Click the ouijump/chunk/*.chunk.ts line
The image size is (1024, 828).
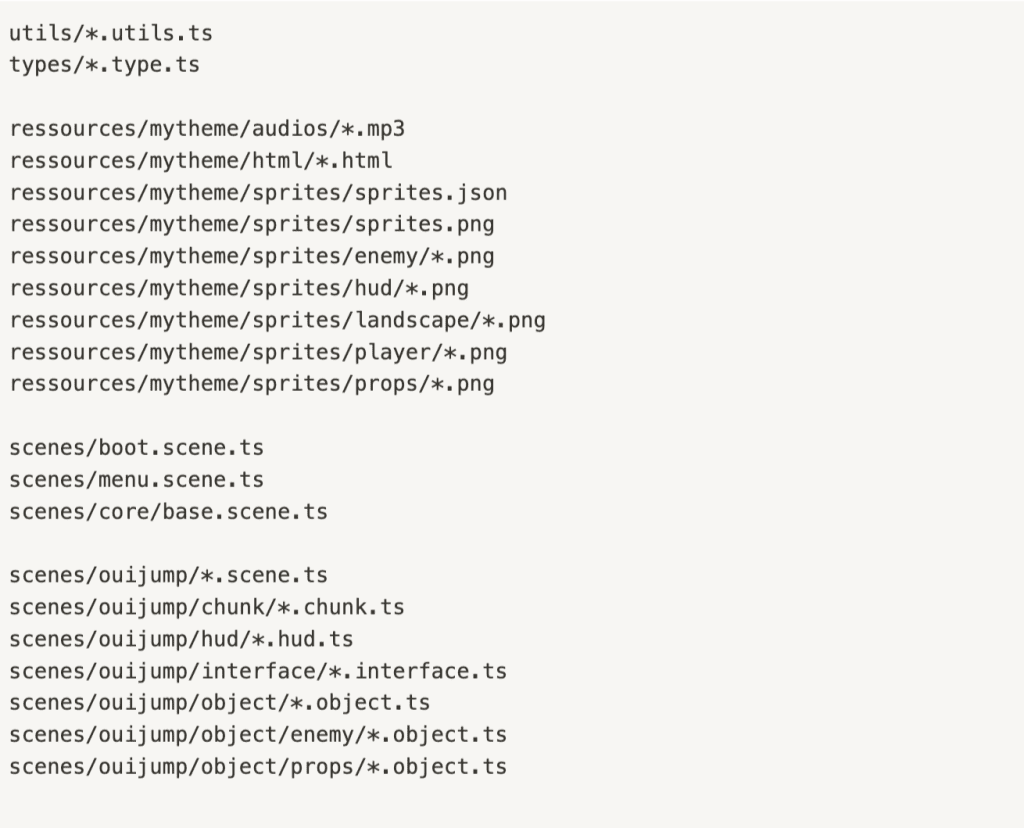click(x=207, y=607)
